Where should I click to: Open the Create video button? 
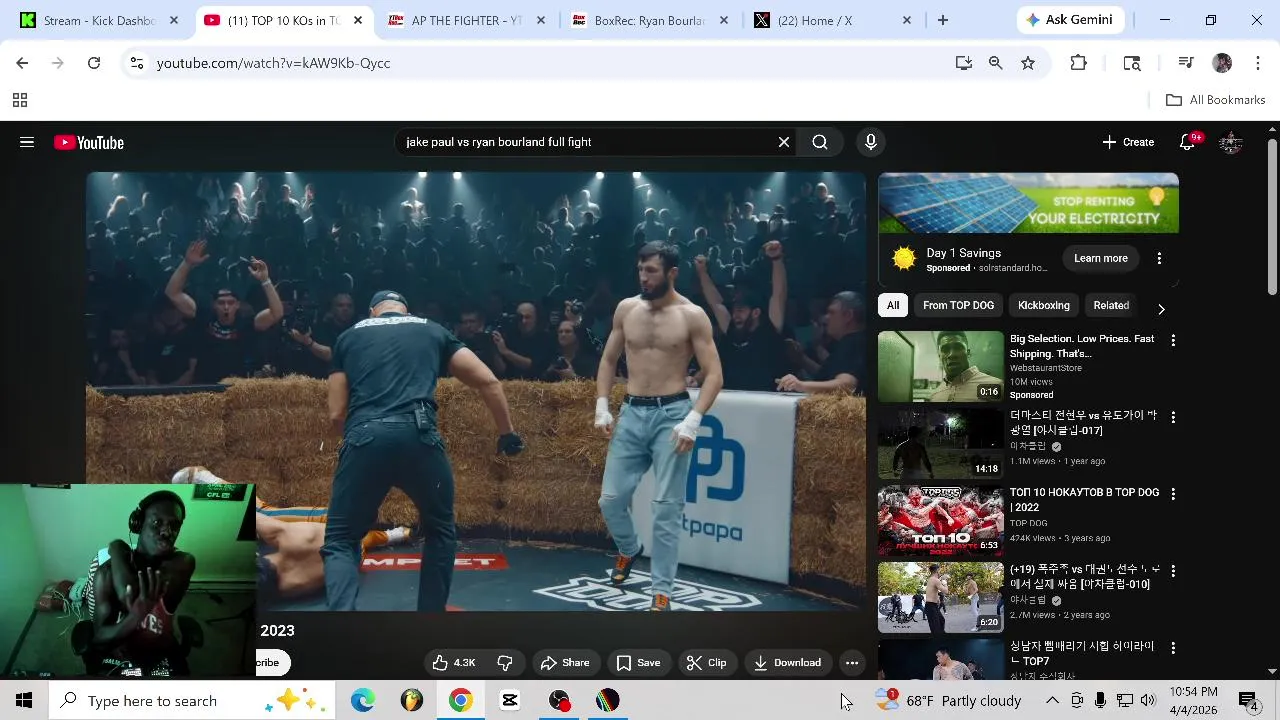tap(1128, 142)
